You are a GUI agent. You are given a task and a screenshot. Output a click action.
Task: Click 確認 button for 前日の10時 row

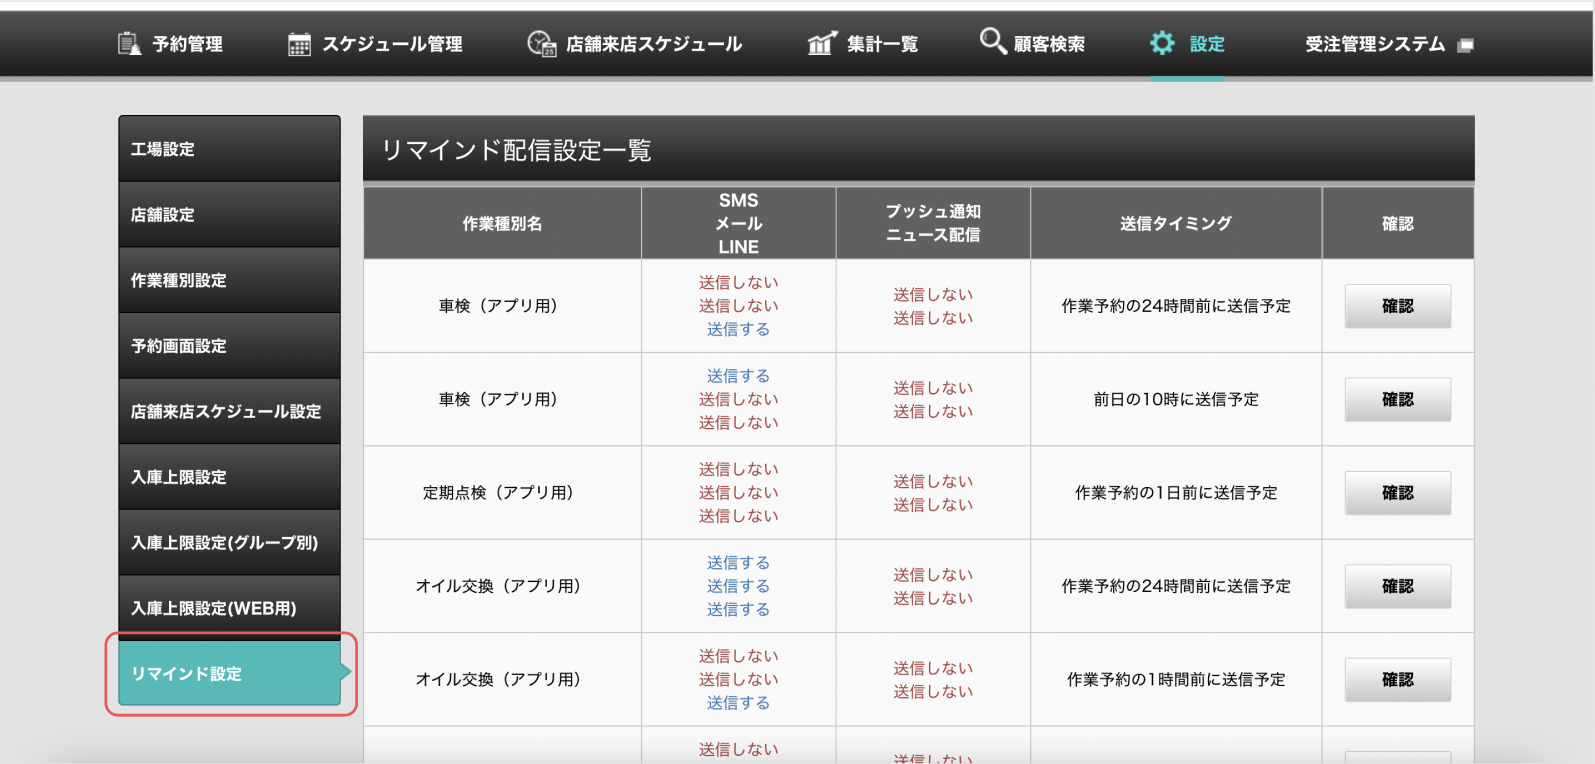(x=1397, y=399)
